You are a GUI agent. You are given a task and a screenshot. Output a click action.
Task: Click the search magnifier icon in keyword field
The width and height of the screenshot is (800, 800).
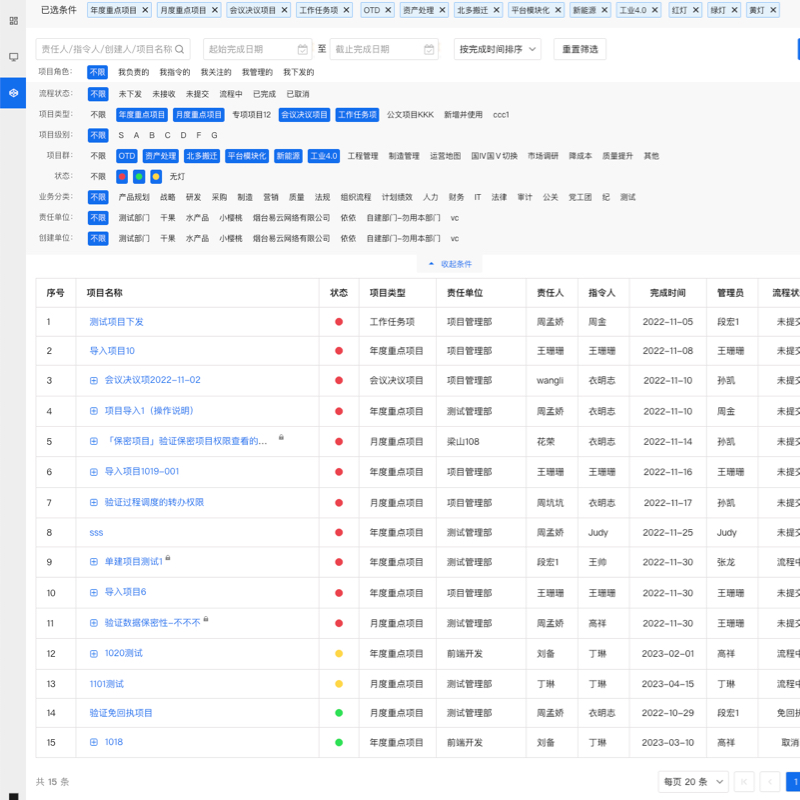[181, 49]
